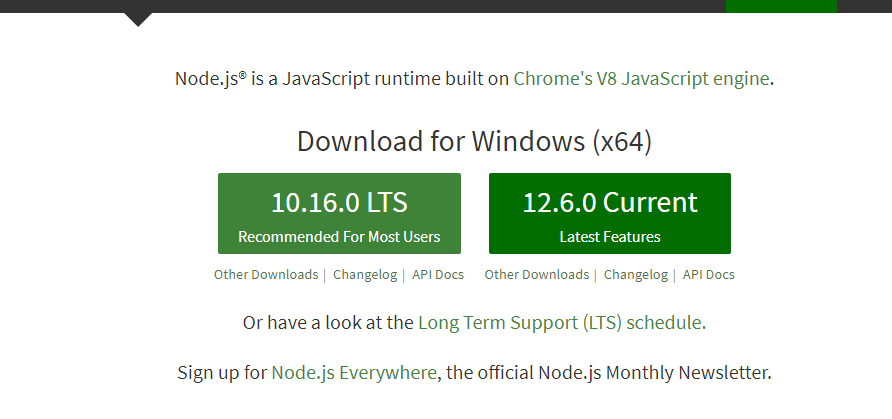Click the "Recommended For Most Users" subtitle
Viewport: 892px width, 419px height.
point(339,237)
